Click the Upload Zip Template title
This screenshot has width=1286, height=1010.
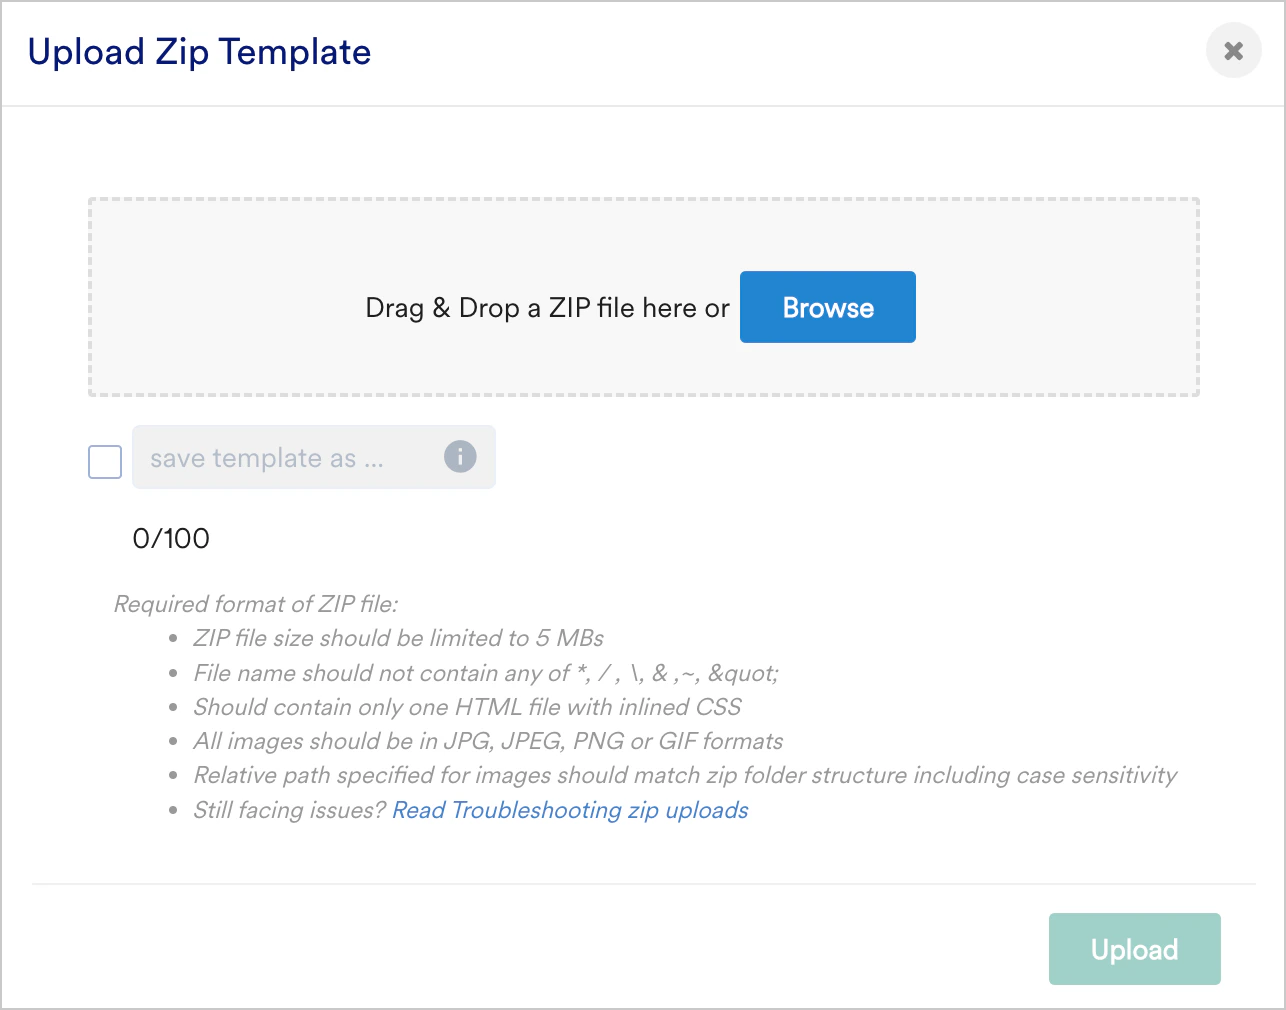[x=200, y=51]
